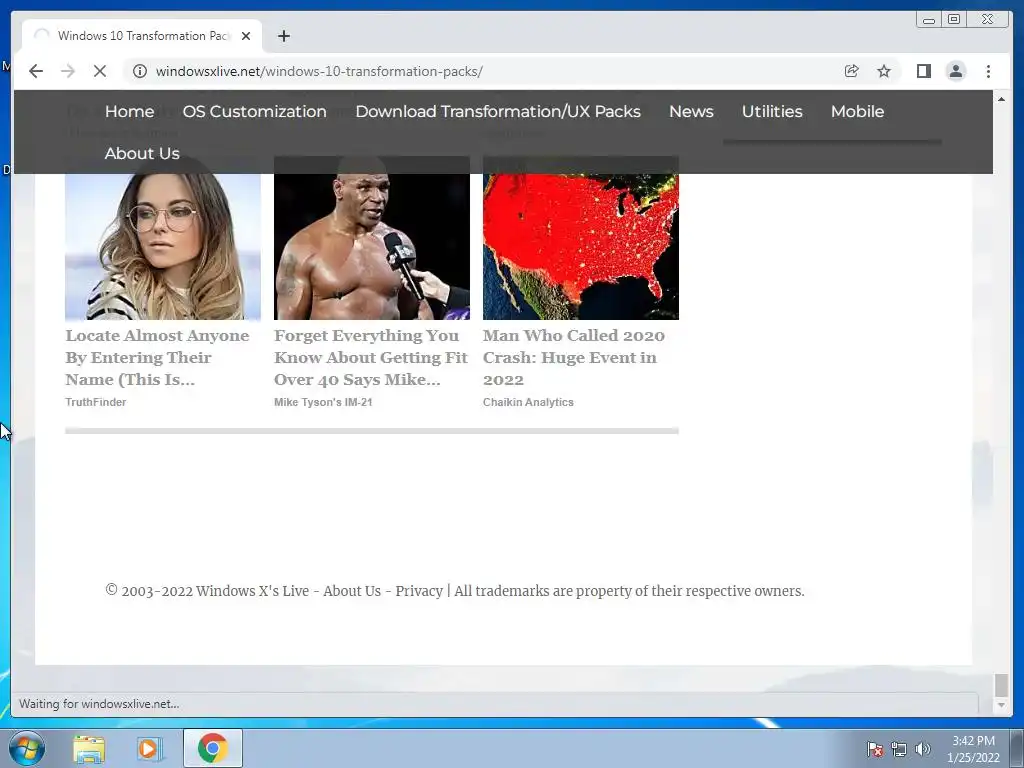Open the network tray icon
Viewport: 1024px width, 768px height.
tap(899, 749)
